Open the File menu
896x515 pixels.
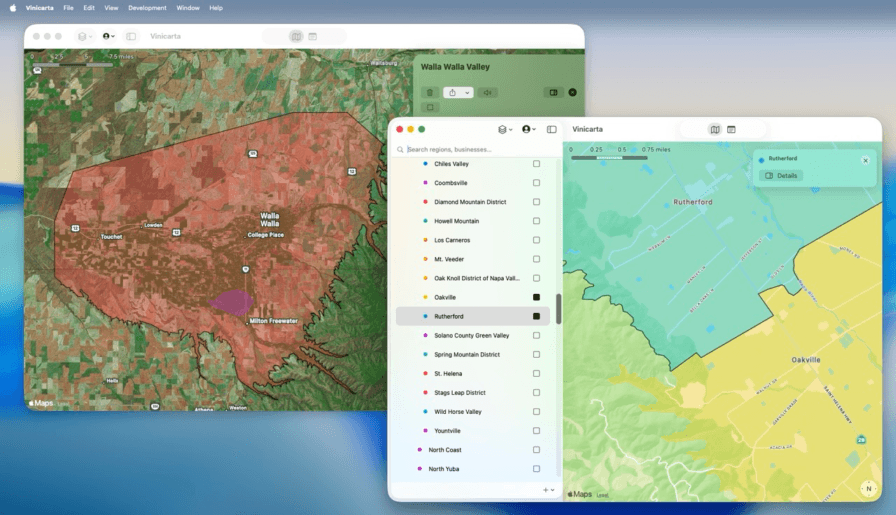(69, 8)
